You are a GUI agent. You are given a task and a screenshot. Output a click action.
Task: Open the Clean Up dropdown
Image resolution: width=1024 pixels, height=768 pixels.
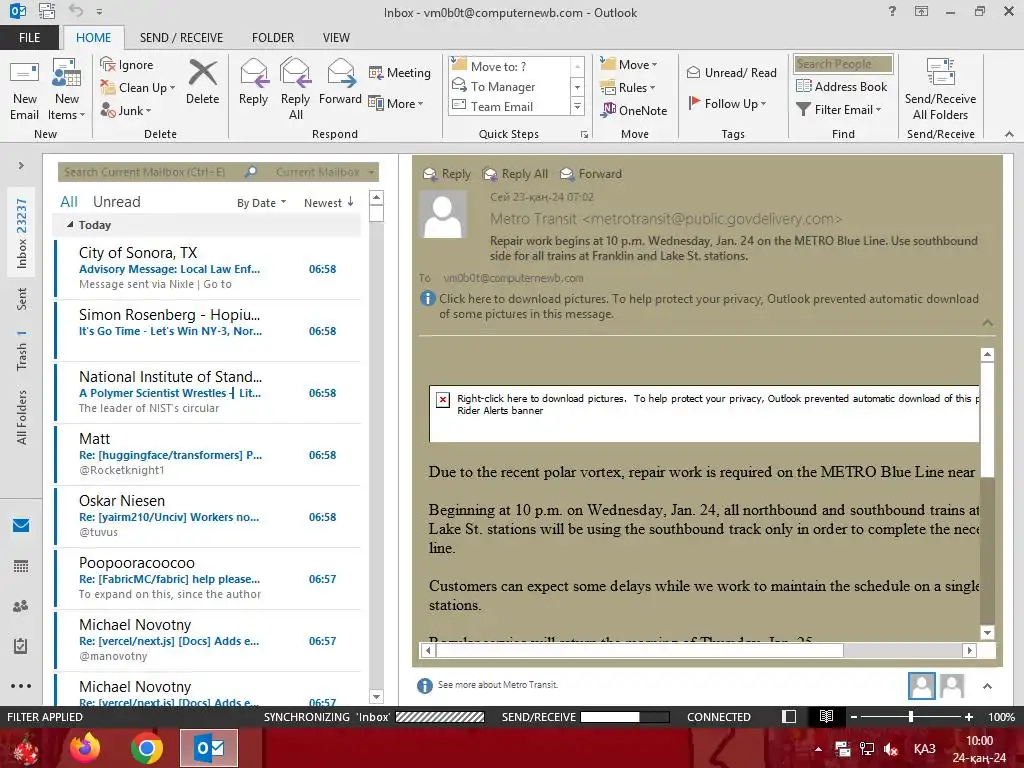pyautogui.click(x=138, y=88)
